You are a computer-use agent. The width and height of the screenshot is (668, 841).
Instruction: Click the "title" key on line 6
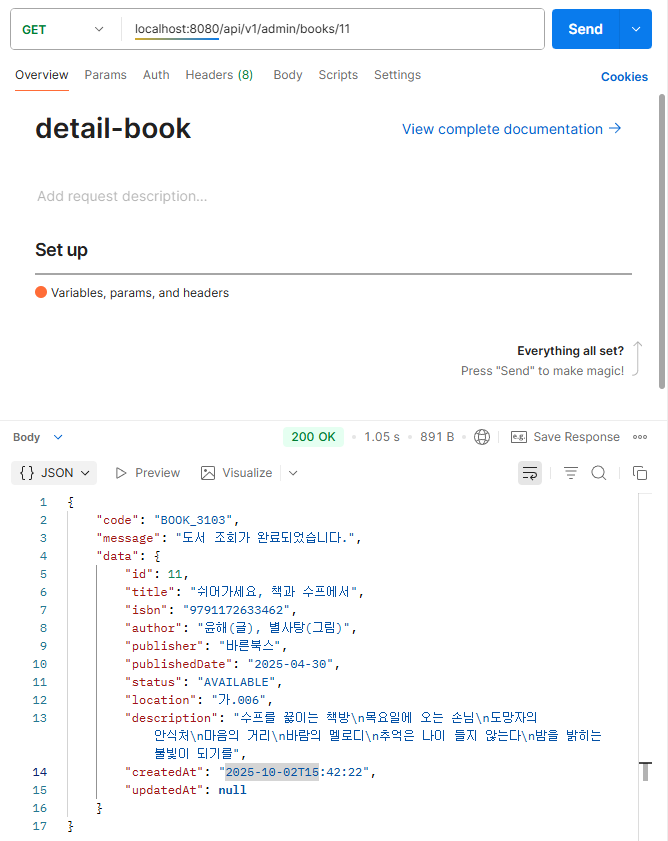pyautogui.click(x=150, y=592)
